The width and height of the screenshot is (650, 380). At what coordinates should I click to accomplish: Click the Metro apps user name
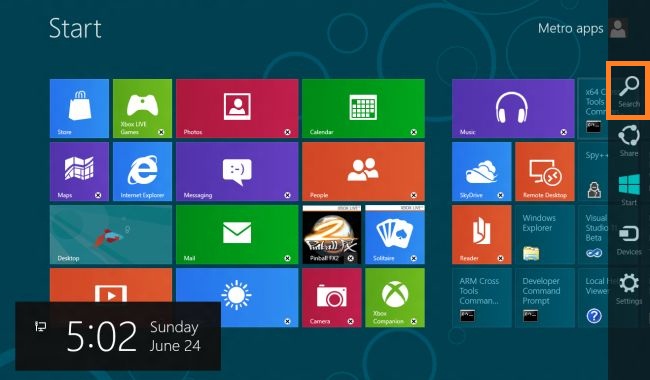click(570, 29)
